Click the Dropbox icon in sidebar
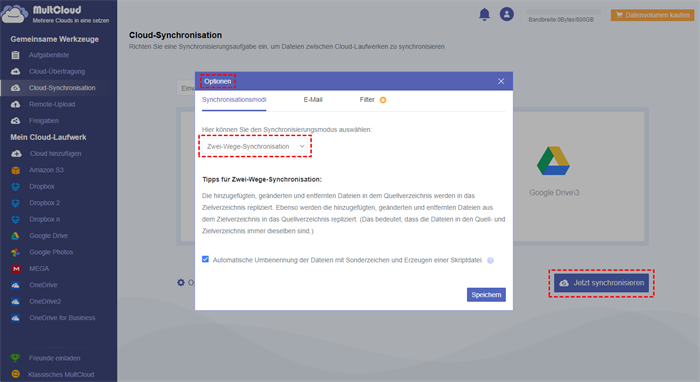Screen dimensions: 700x382 coord(16,187)
